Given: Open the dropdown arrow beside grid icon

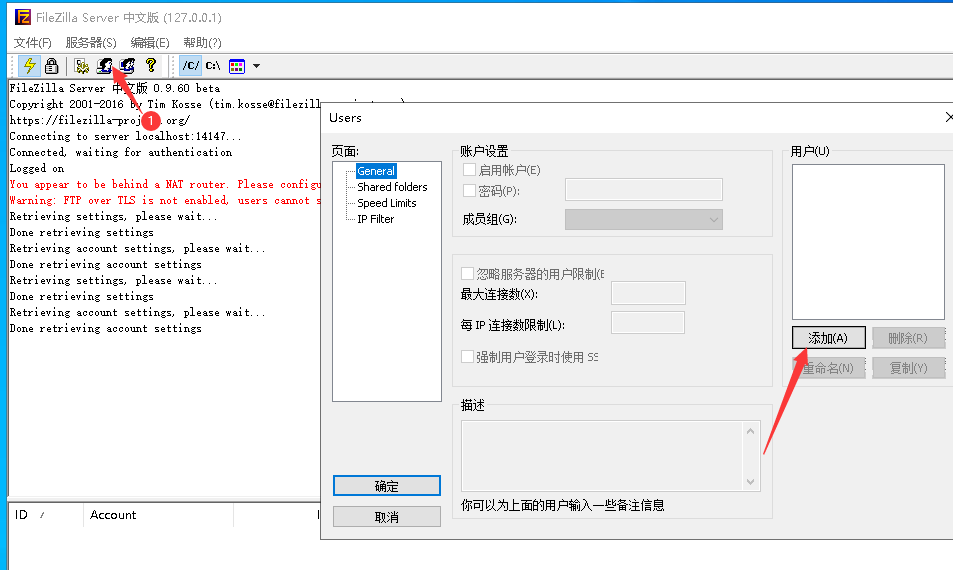Looking at the screenshot, I should pos(256,66).
